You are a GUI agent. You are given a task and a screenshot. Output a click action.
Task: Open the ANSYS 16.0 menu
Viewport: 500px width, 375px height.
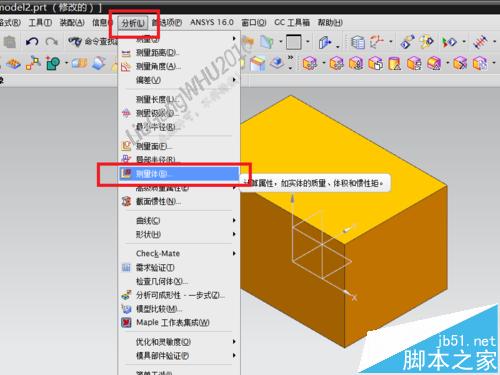(212, 22)
